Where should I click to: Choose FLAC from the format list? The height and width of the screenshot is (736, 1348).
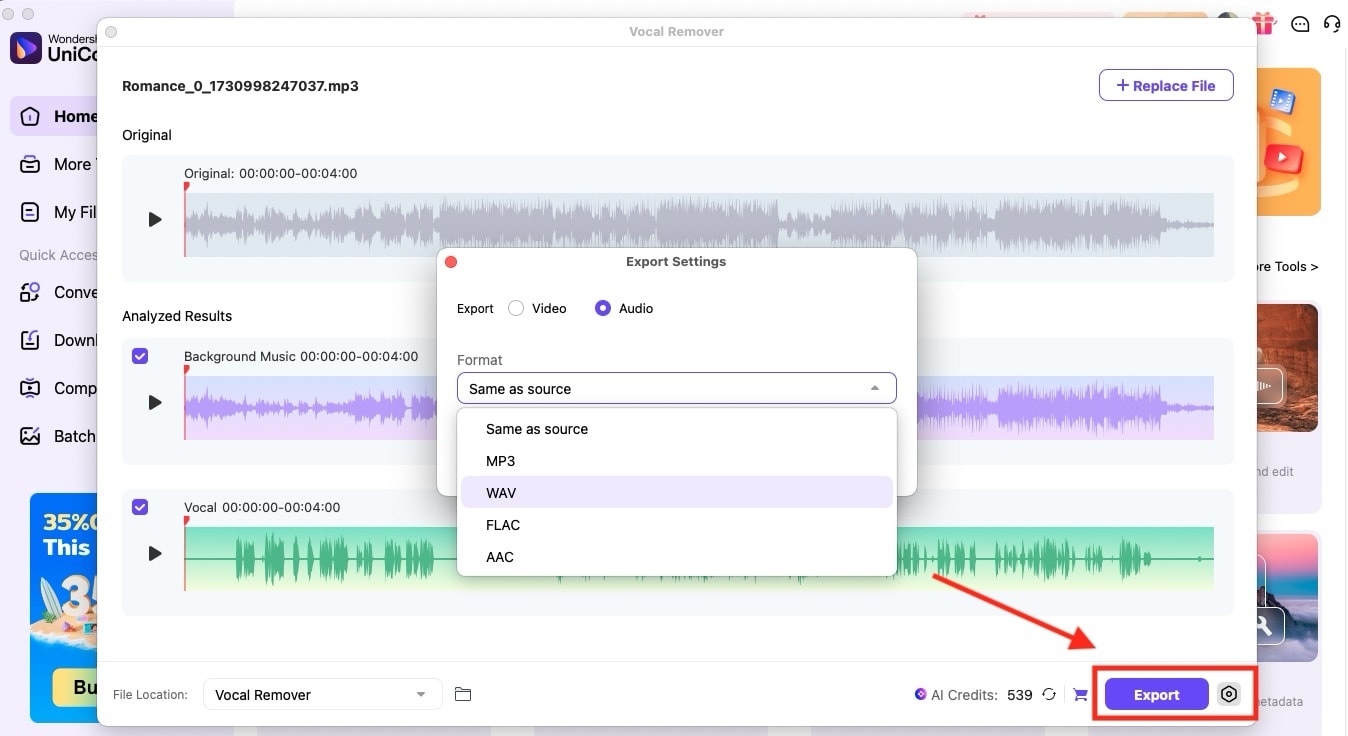[x=676, y=525]
